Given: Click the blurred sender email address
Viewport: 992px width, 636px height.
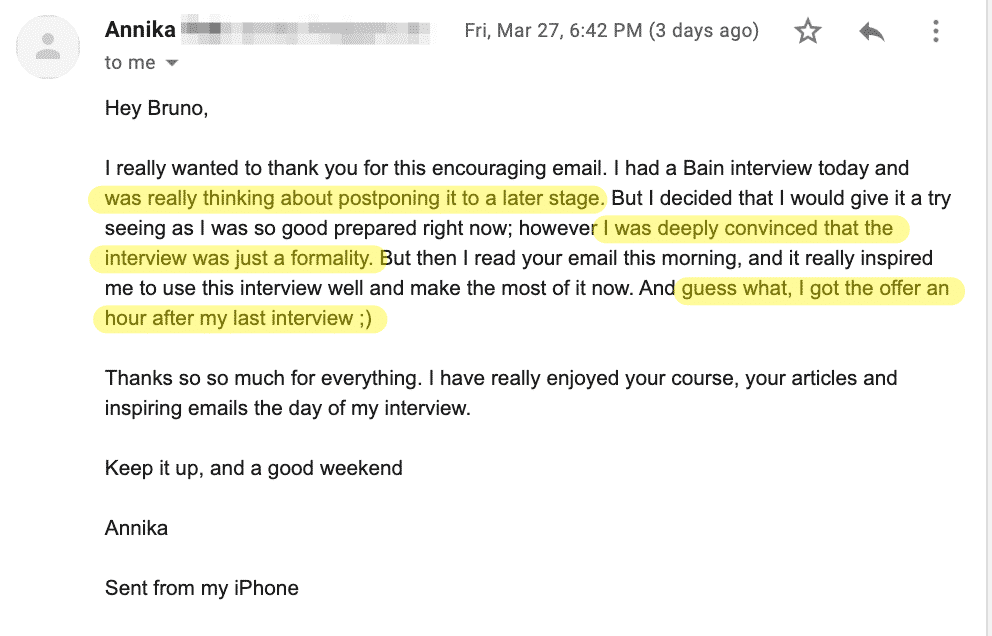Looking at the screenshot, I should [x=306, y=31].
